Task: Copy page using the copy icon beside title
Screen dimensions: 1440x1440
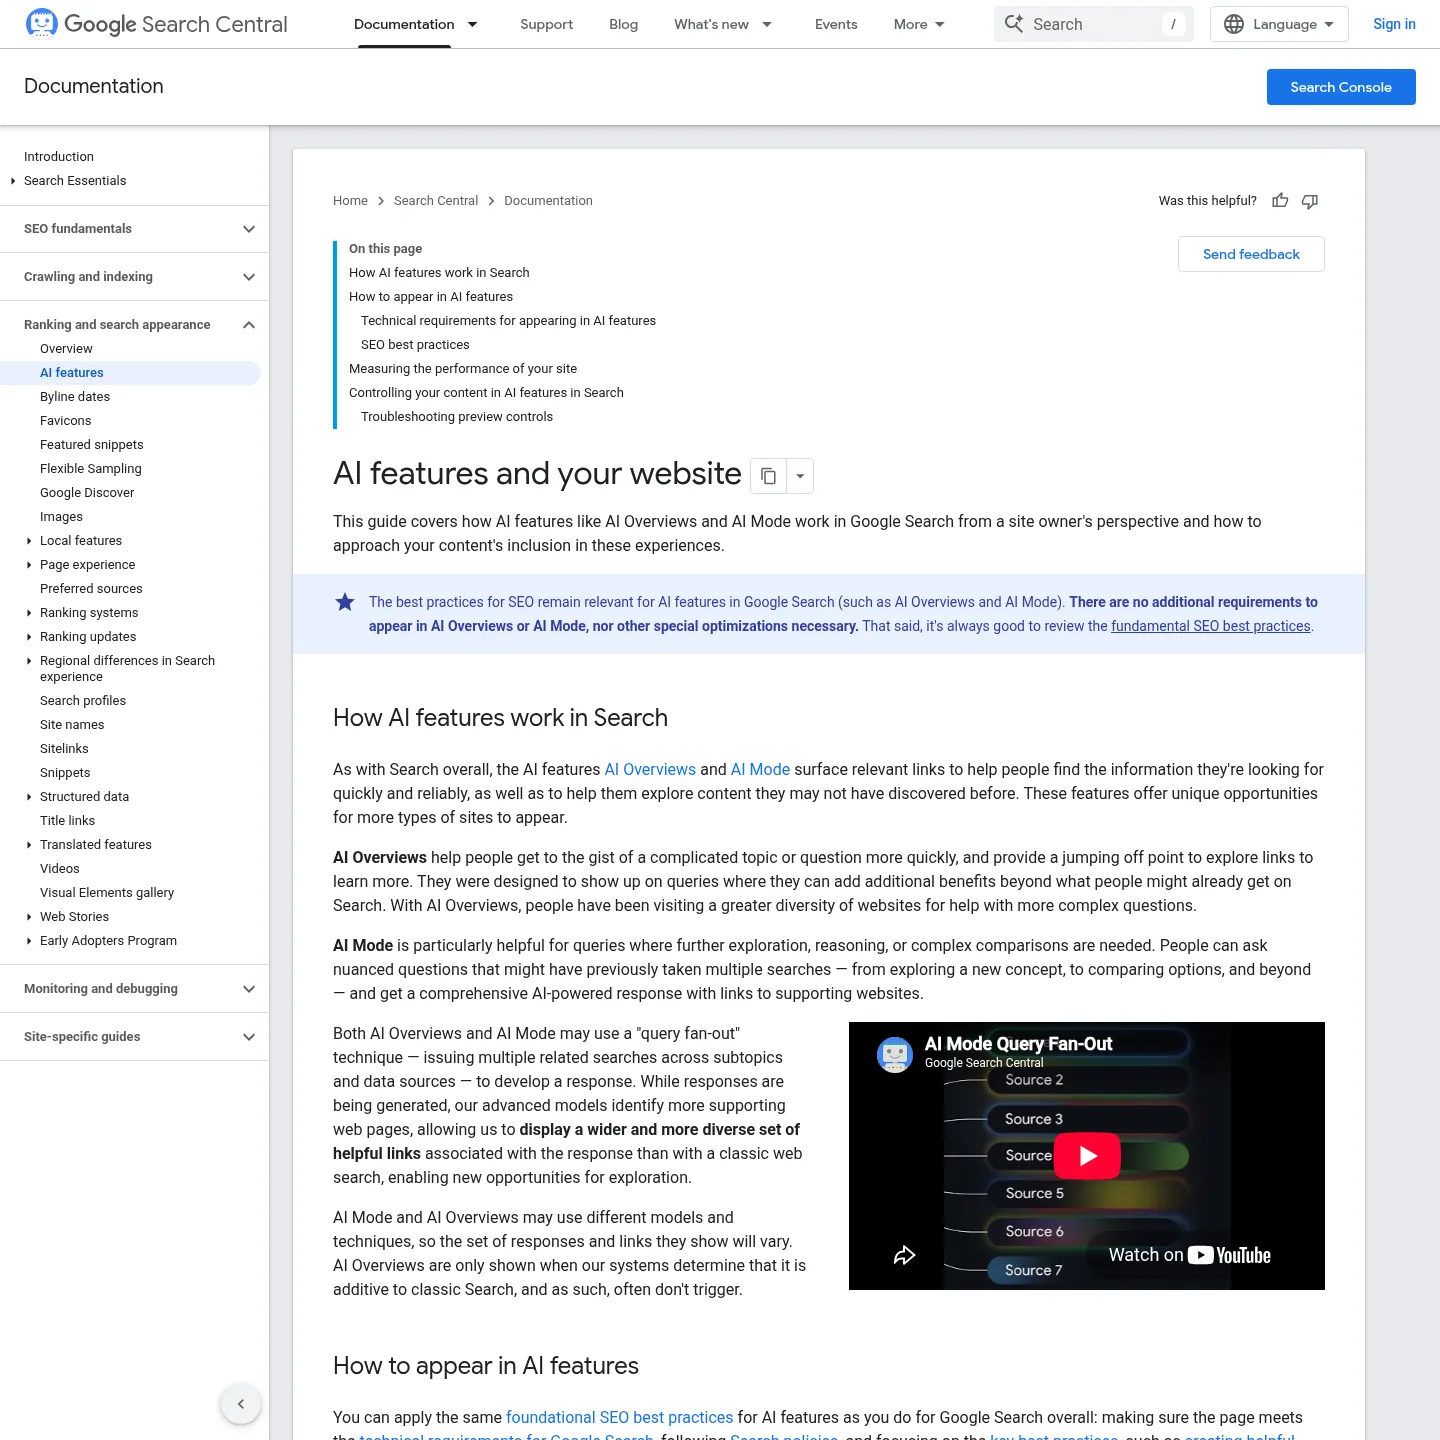Action: pos(768,476)
